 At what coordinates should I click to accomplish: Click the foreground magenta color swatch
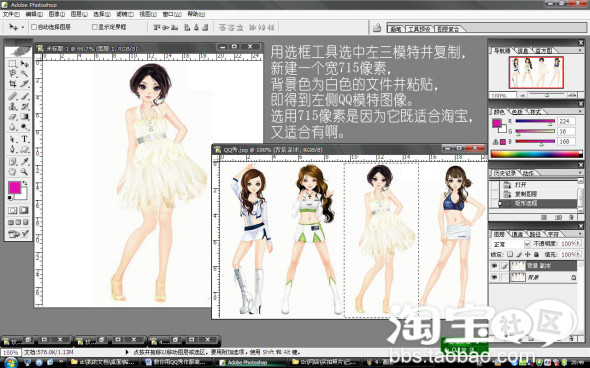14,187
